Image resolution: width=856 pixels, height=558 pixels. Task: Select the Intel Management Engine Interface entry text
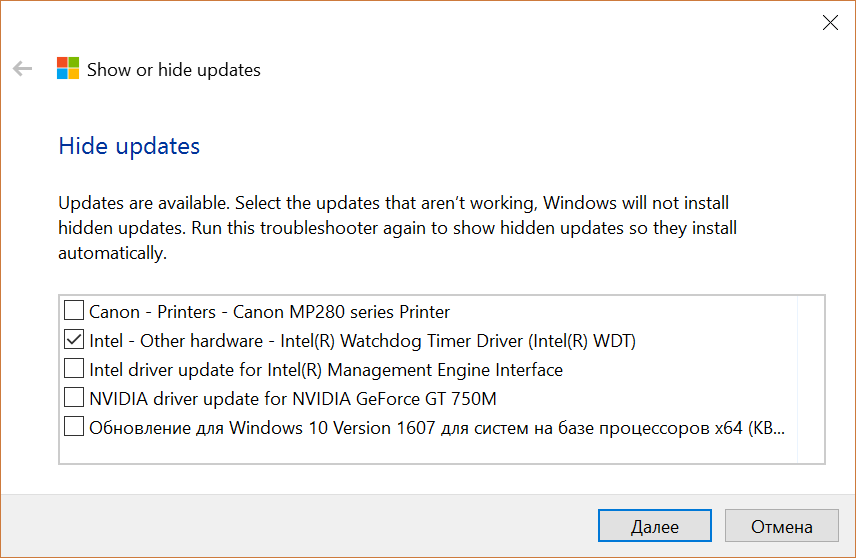(325, 370)
